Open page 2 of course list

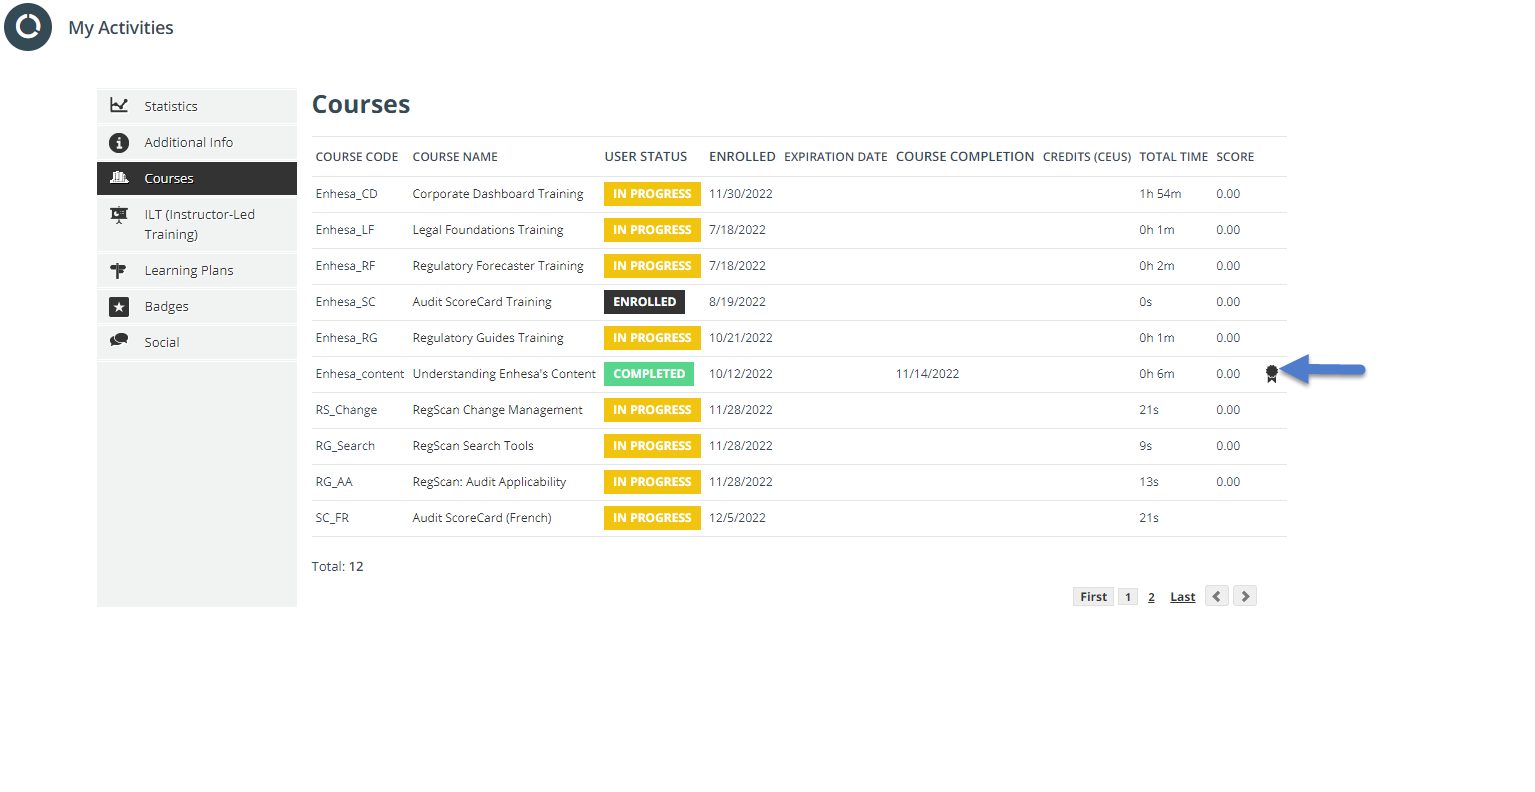point(1151,597)
